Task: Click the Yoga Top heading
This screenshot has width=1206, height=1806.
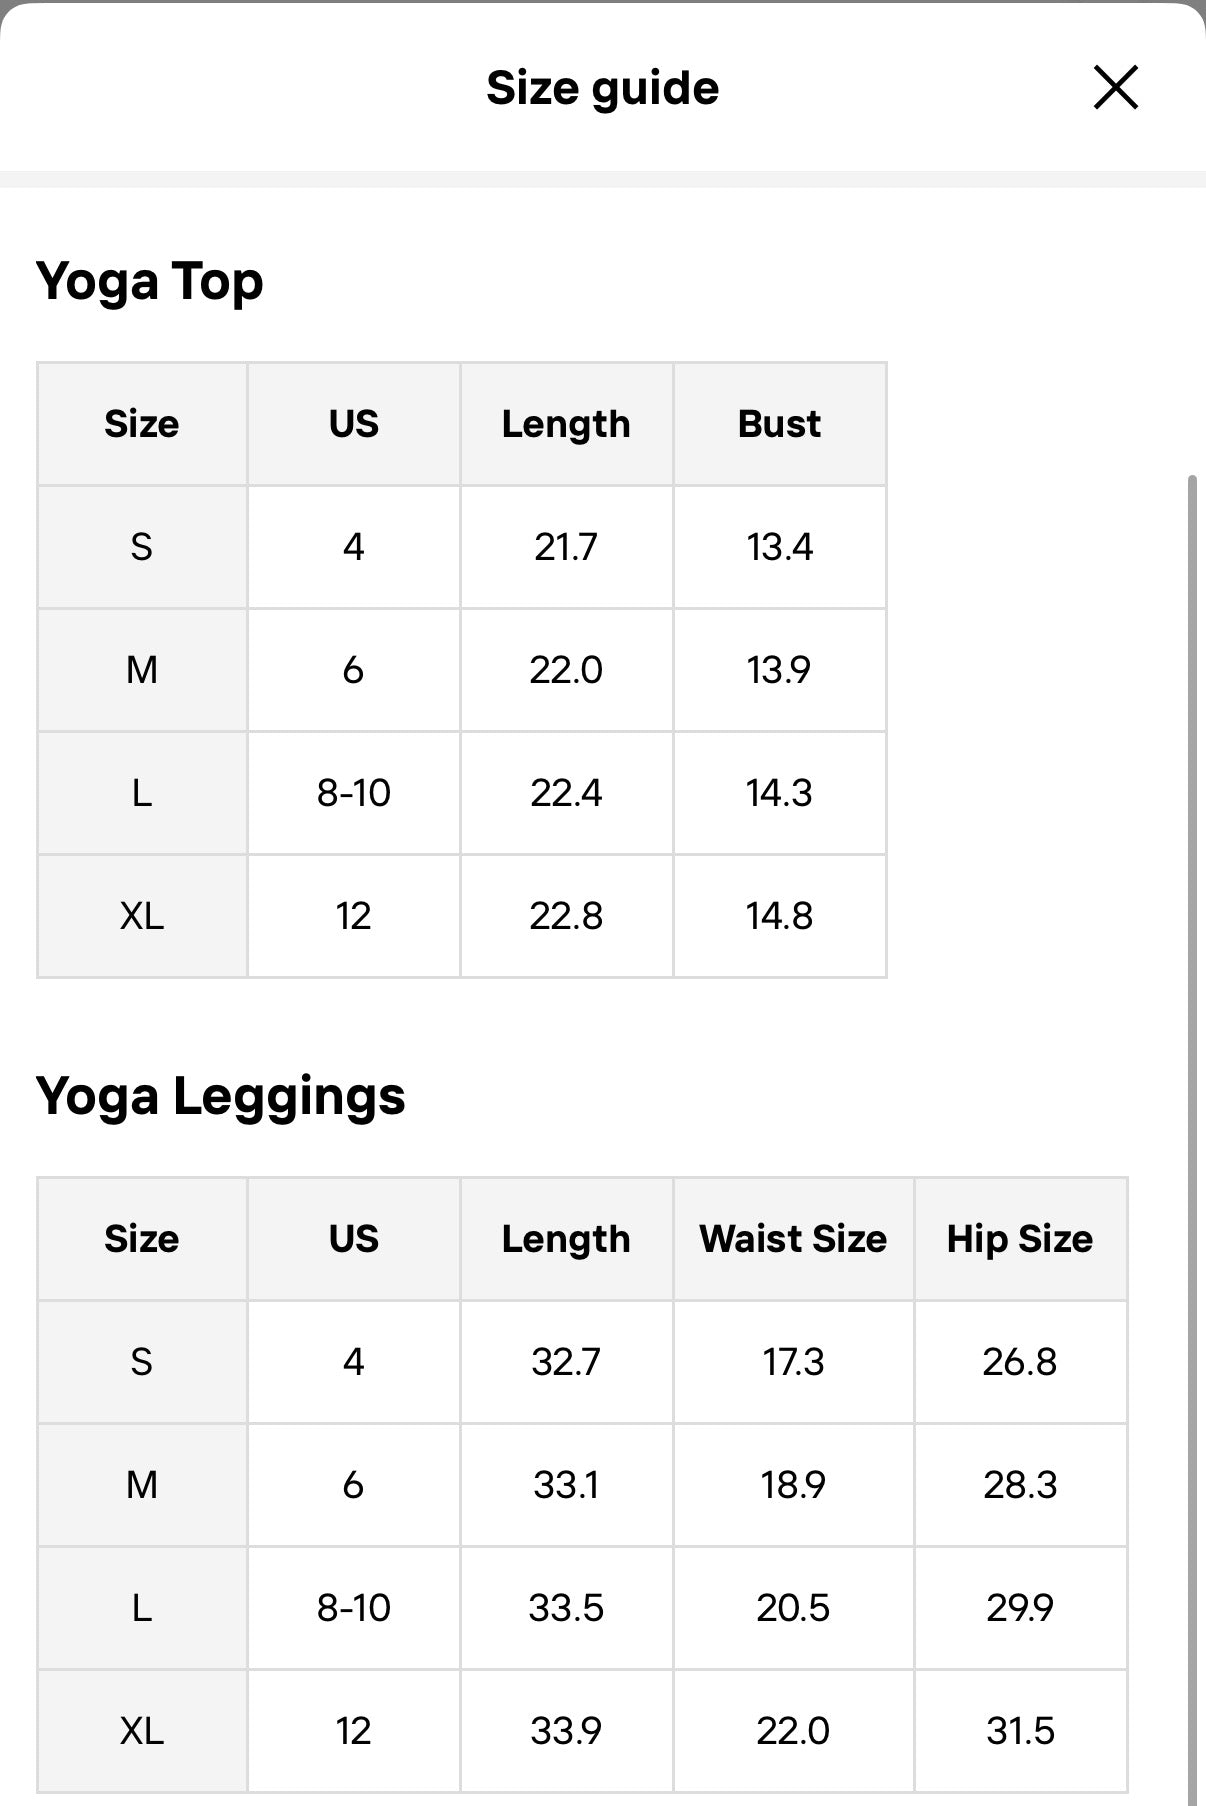Action: (150, 281)
